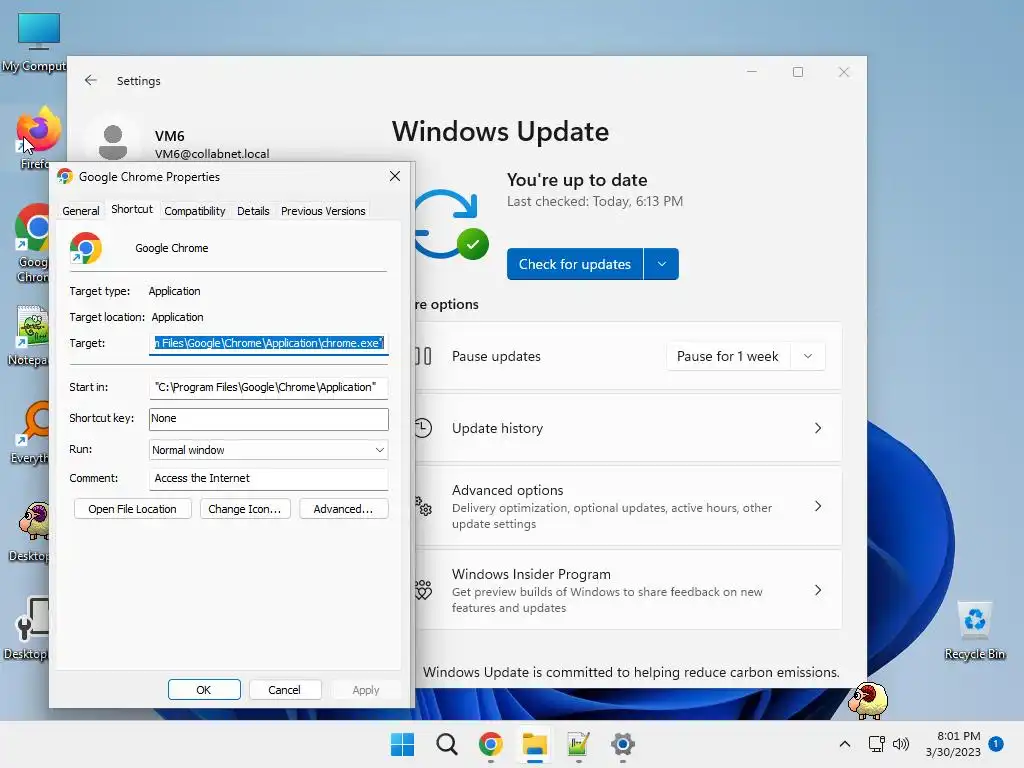Show hidden system tray icons

844,744
